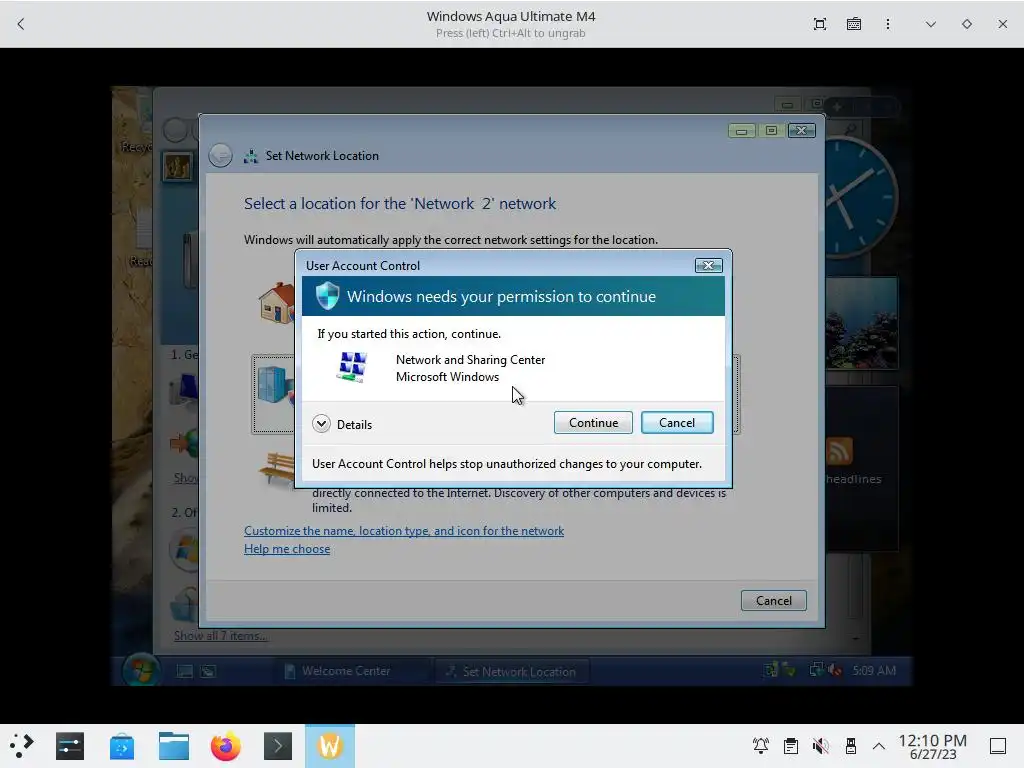Click Show Desktop in Vista quick launch
The image size is (1024, 768).
coord(185,671)
